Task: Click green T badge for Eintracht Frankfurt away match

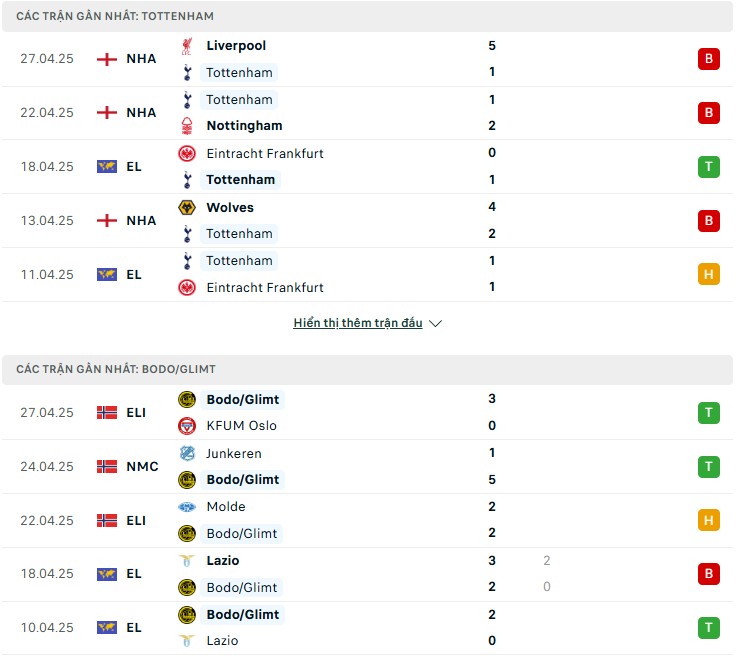Action: pyautogui.click(x=709, y=167)
